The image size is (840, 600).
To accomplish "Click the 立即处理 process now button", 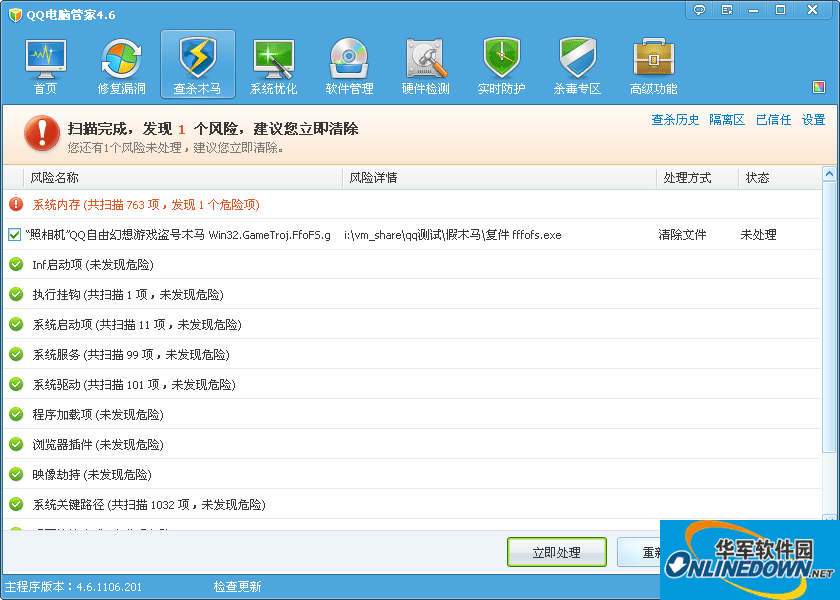I will pyautogui.click(x=557, y=551).
